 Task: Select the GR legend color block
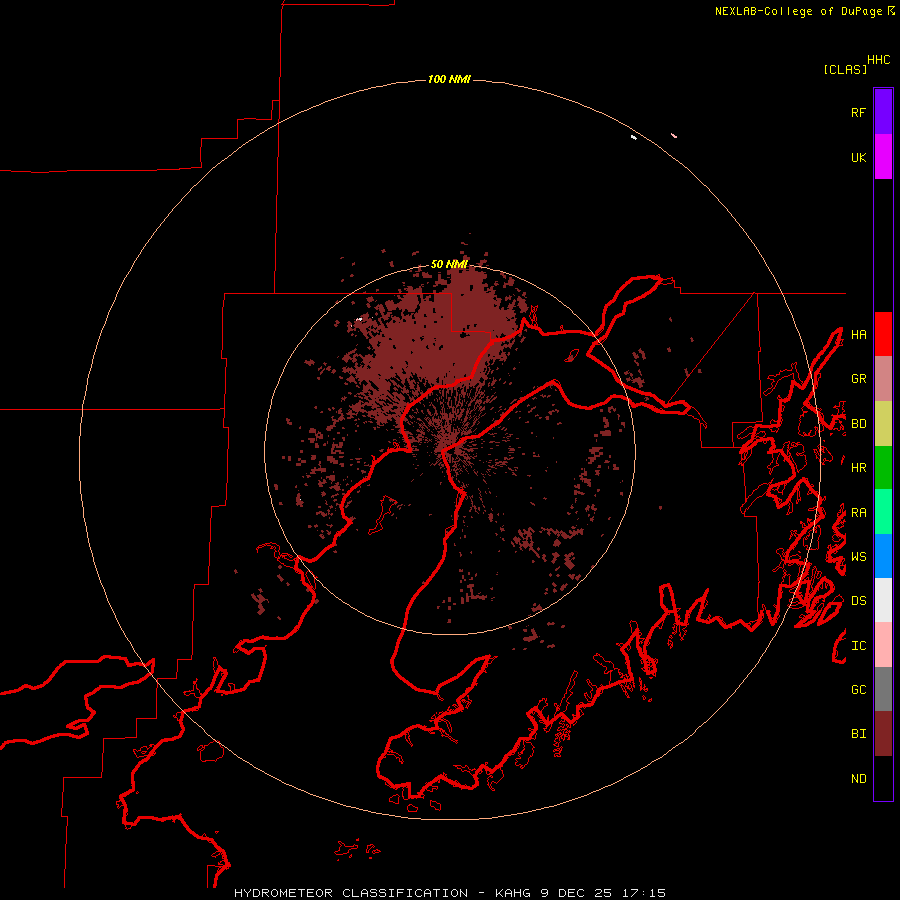tap(883, 379)
